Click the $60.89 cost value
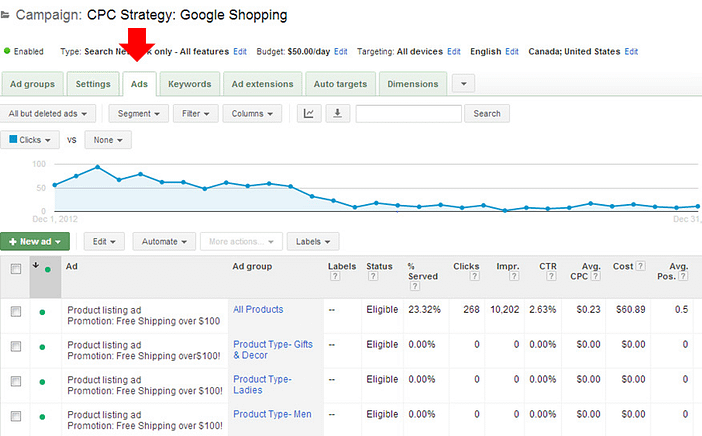Screen dimensions: 702x436 (x=630, y=309)
